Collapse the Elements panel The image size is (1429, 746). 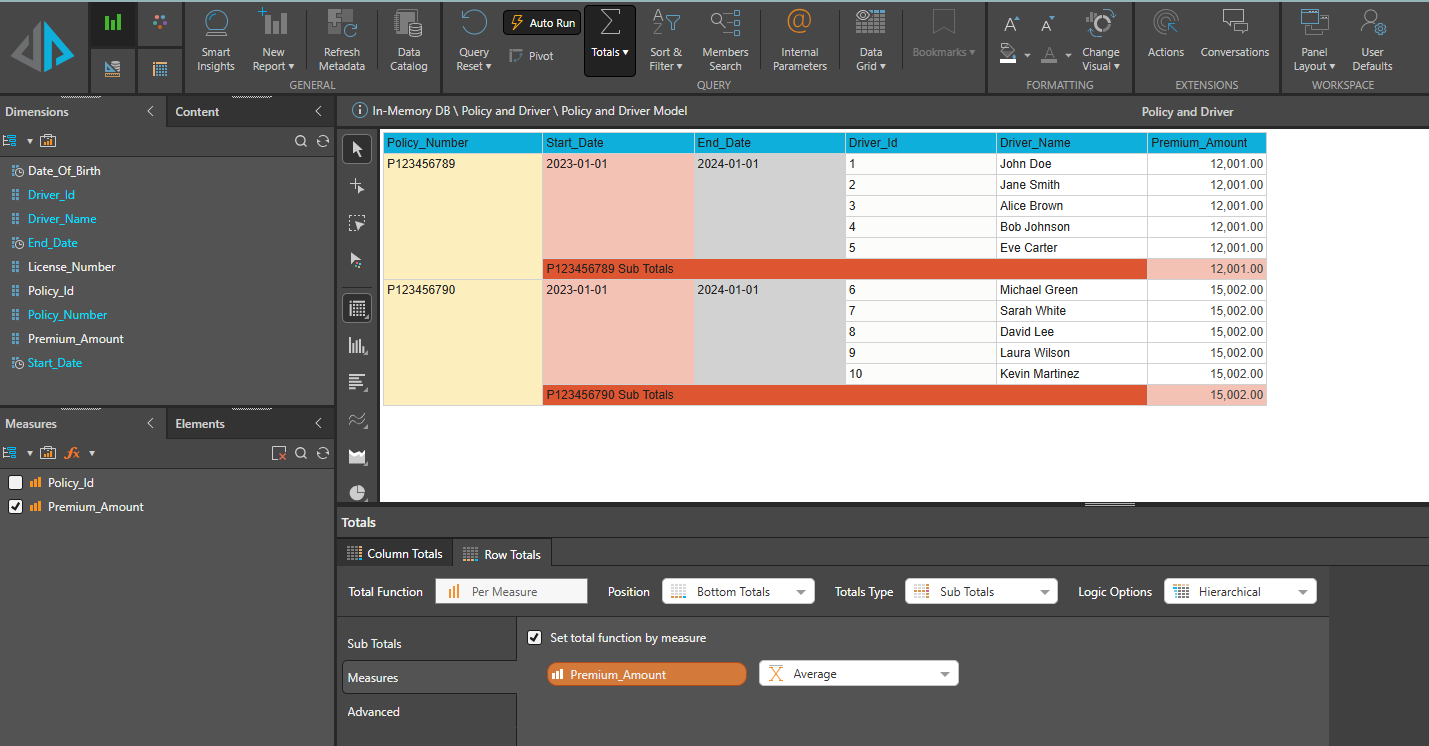pos(318,423)
